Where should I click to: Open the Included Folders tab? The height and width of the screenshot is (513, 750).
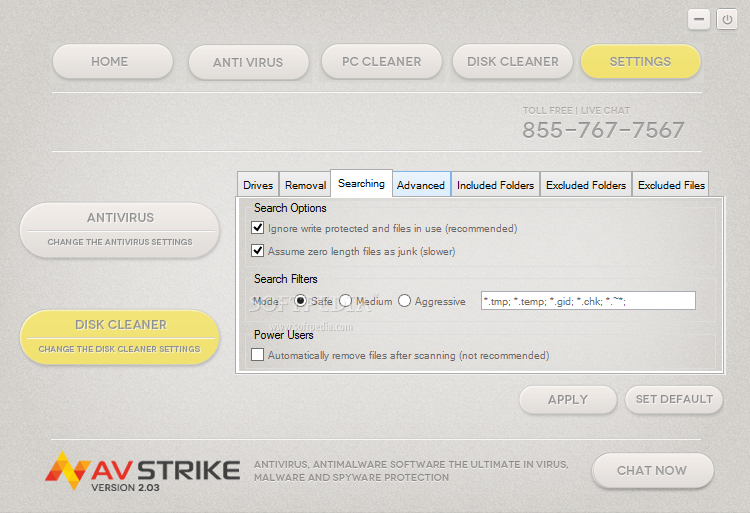tap(496, 185)
